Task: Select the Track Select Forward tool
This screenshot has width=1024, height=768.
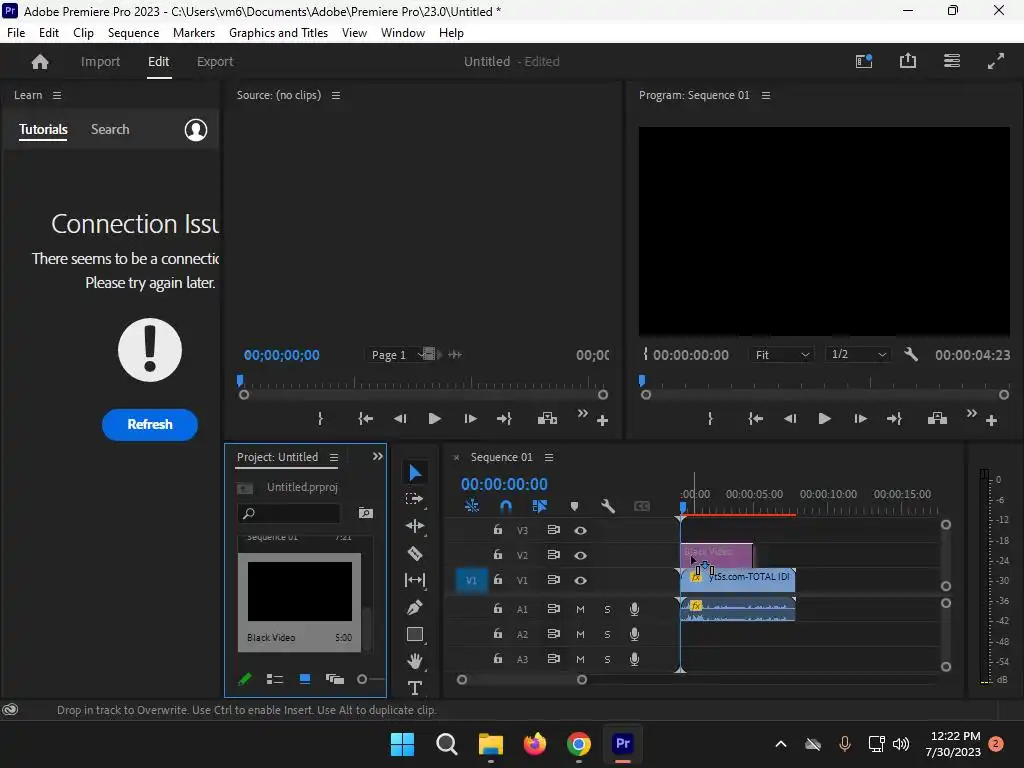Action: pos(415,499)
